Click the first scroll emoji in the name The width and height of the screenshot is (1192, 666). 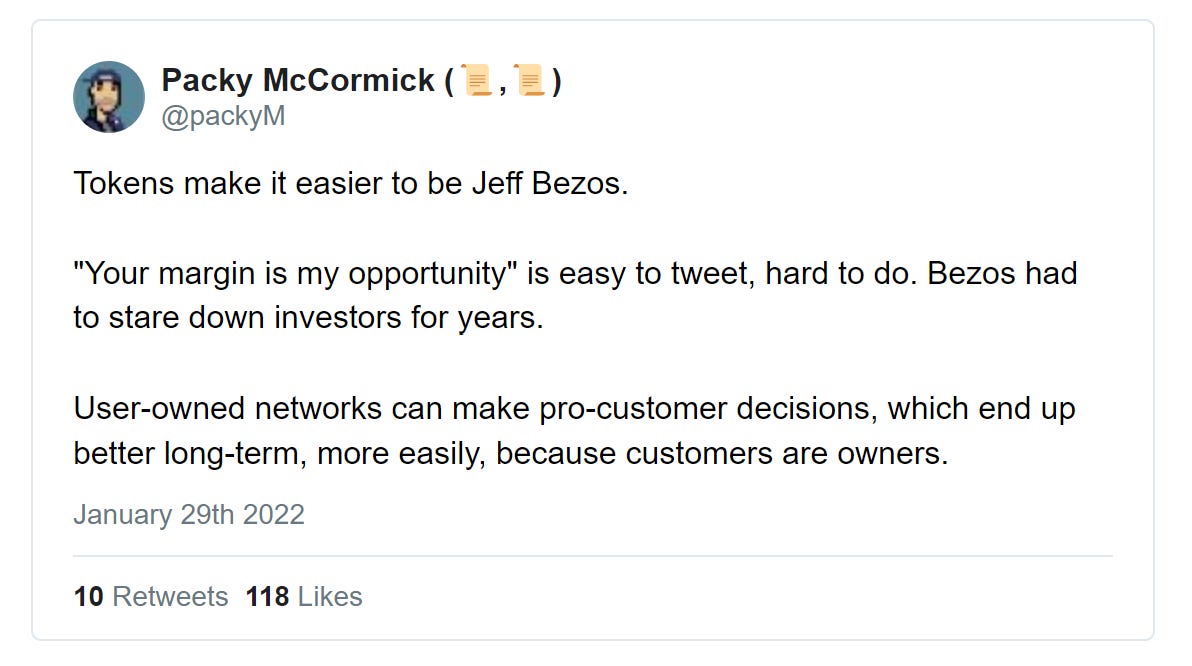pyautogui.click(x=477, y=81)
